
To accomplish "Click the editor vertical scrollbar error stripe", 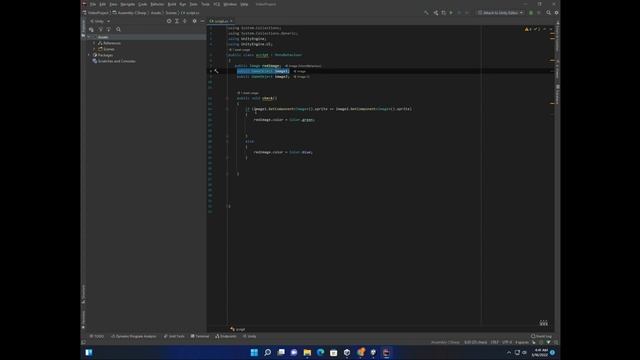I will [x=552, y=176].
